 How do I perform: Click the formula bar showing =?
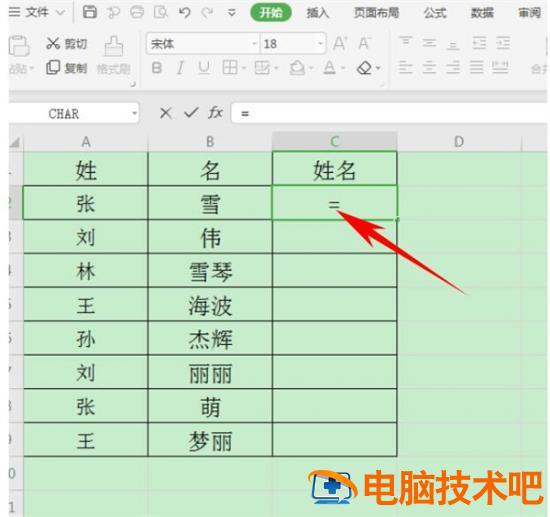[x=389, y=113]
